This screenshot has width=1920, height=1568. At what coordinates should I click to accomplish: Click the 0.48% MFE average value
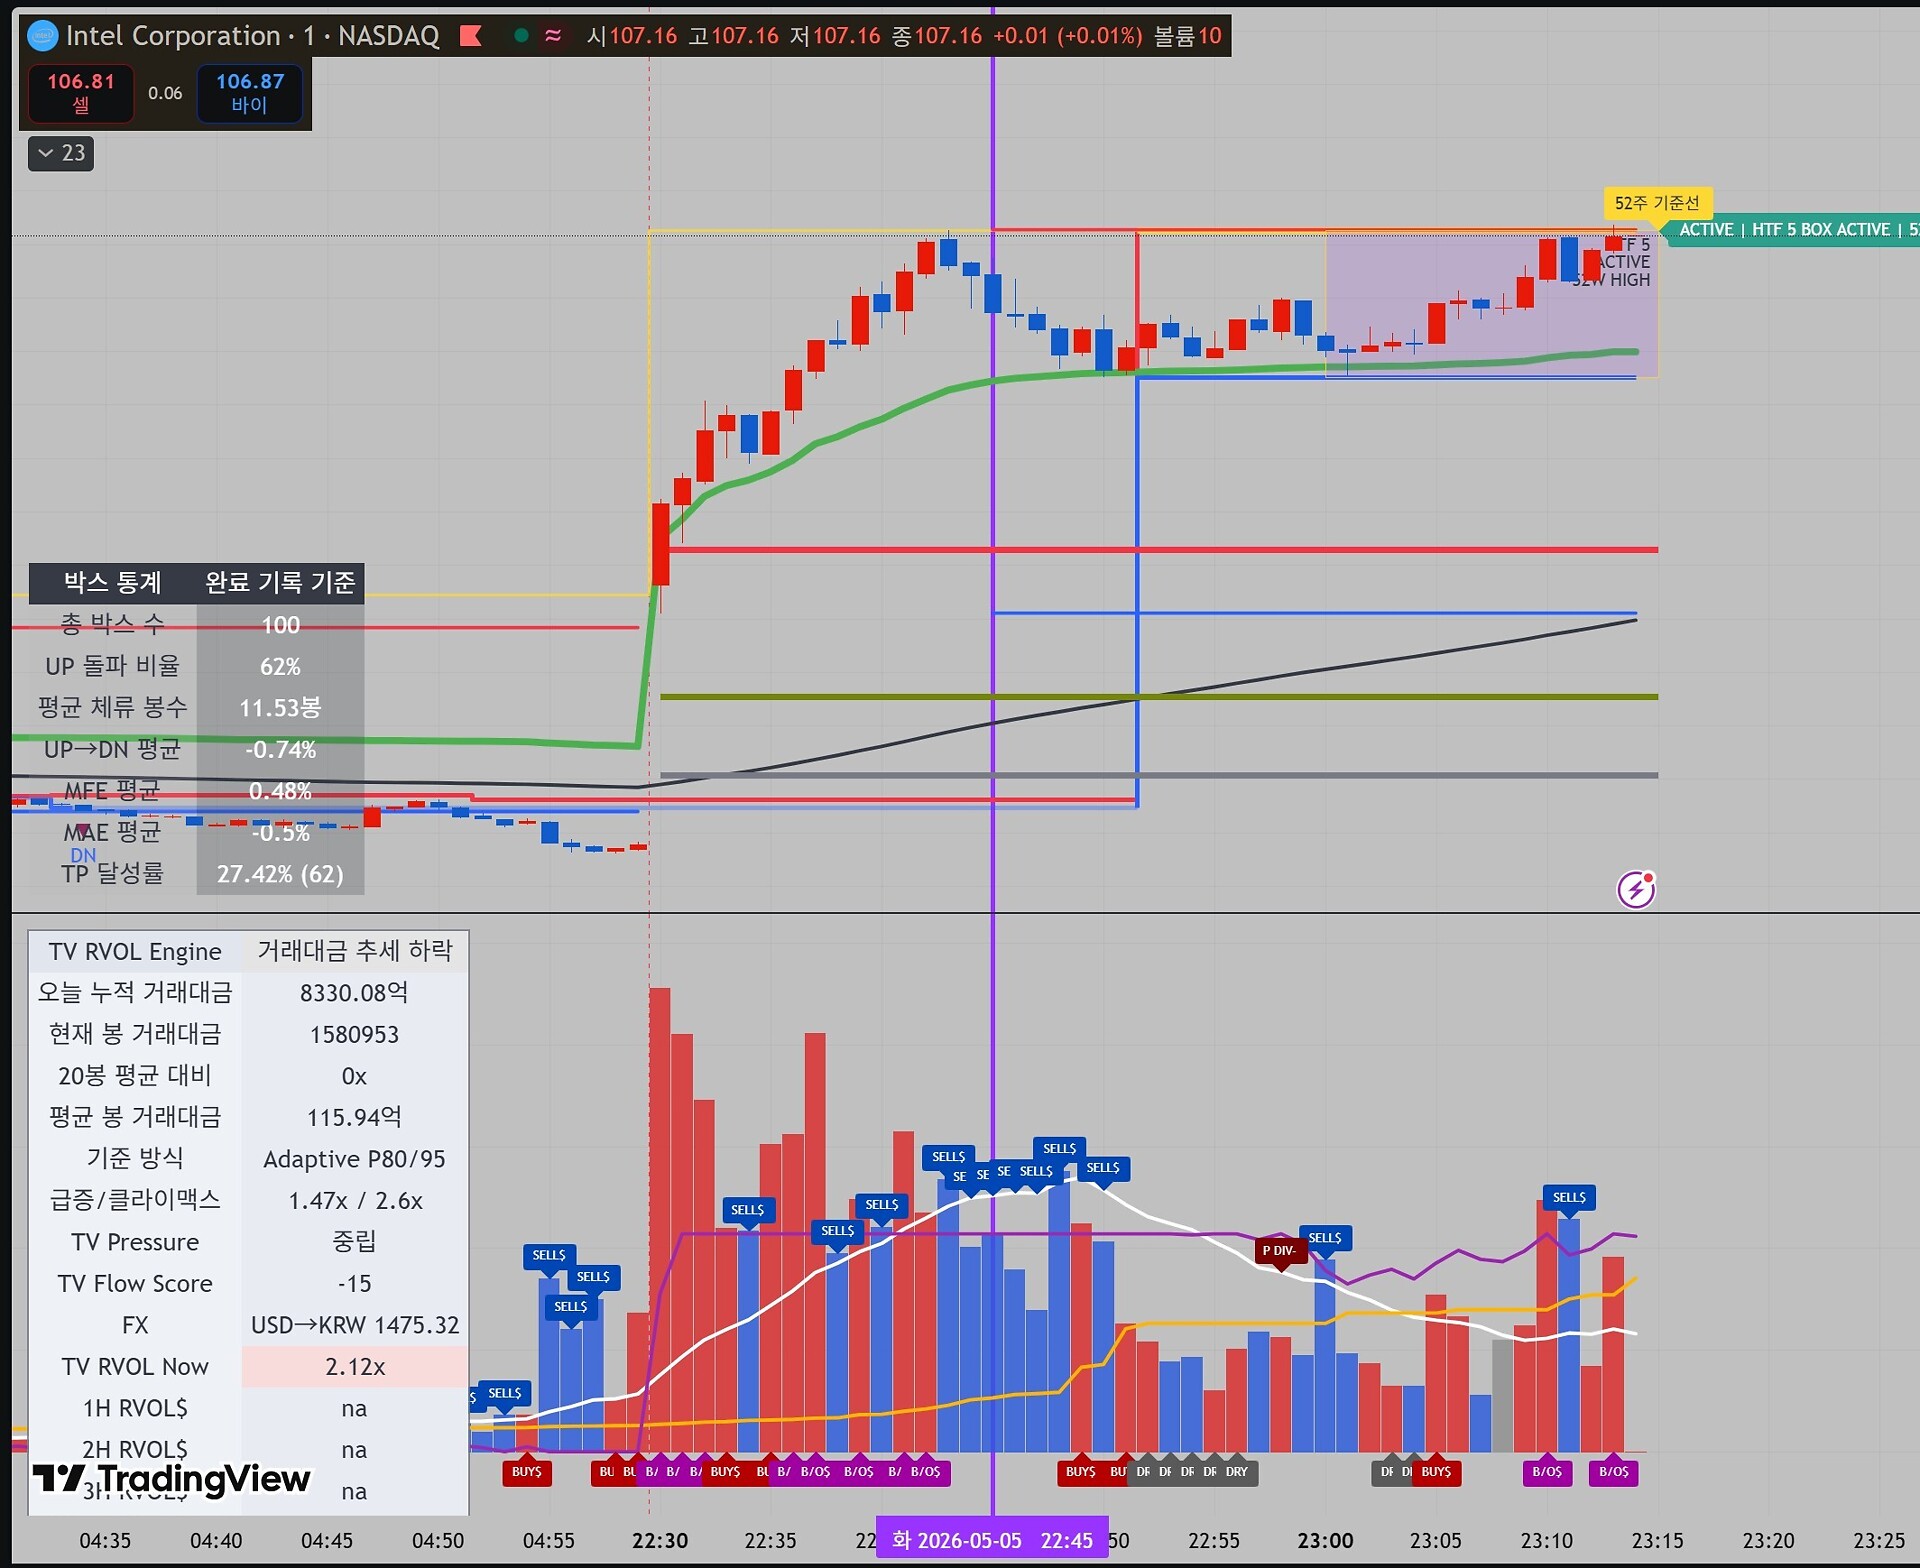pos(280,791)
